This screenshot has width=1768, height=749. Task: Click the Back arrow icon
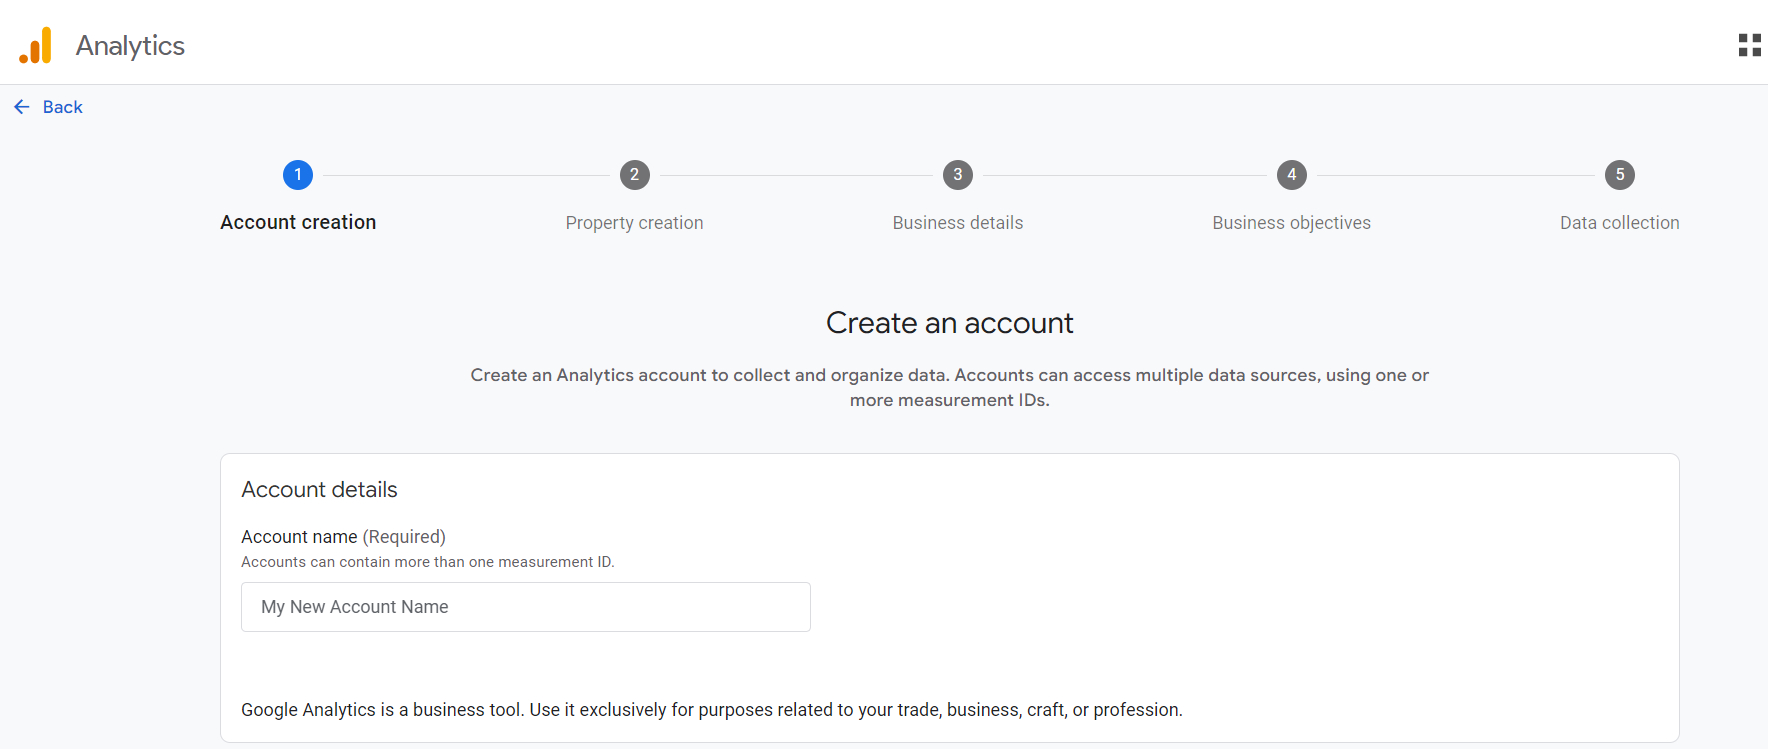click(x=22, y=107)
